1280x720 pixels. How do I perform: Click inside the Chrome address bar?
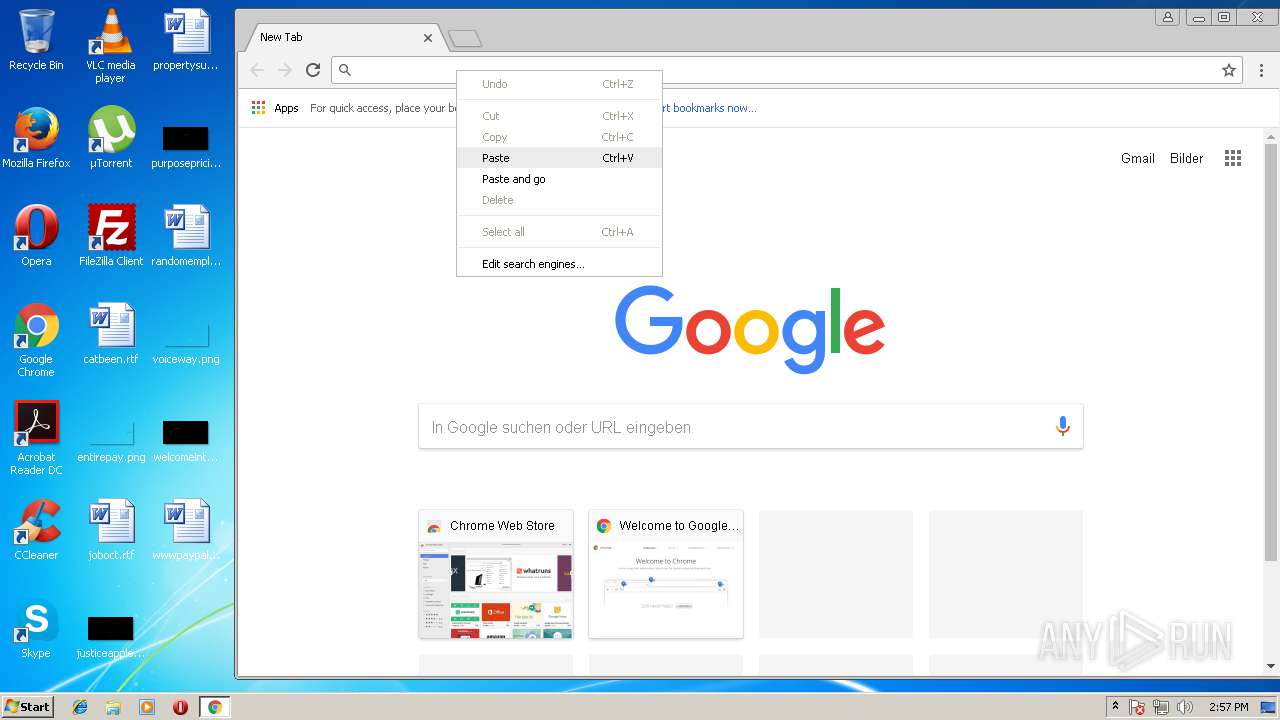pyautogui.click(x=785, y=70)
